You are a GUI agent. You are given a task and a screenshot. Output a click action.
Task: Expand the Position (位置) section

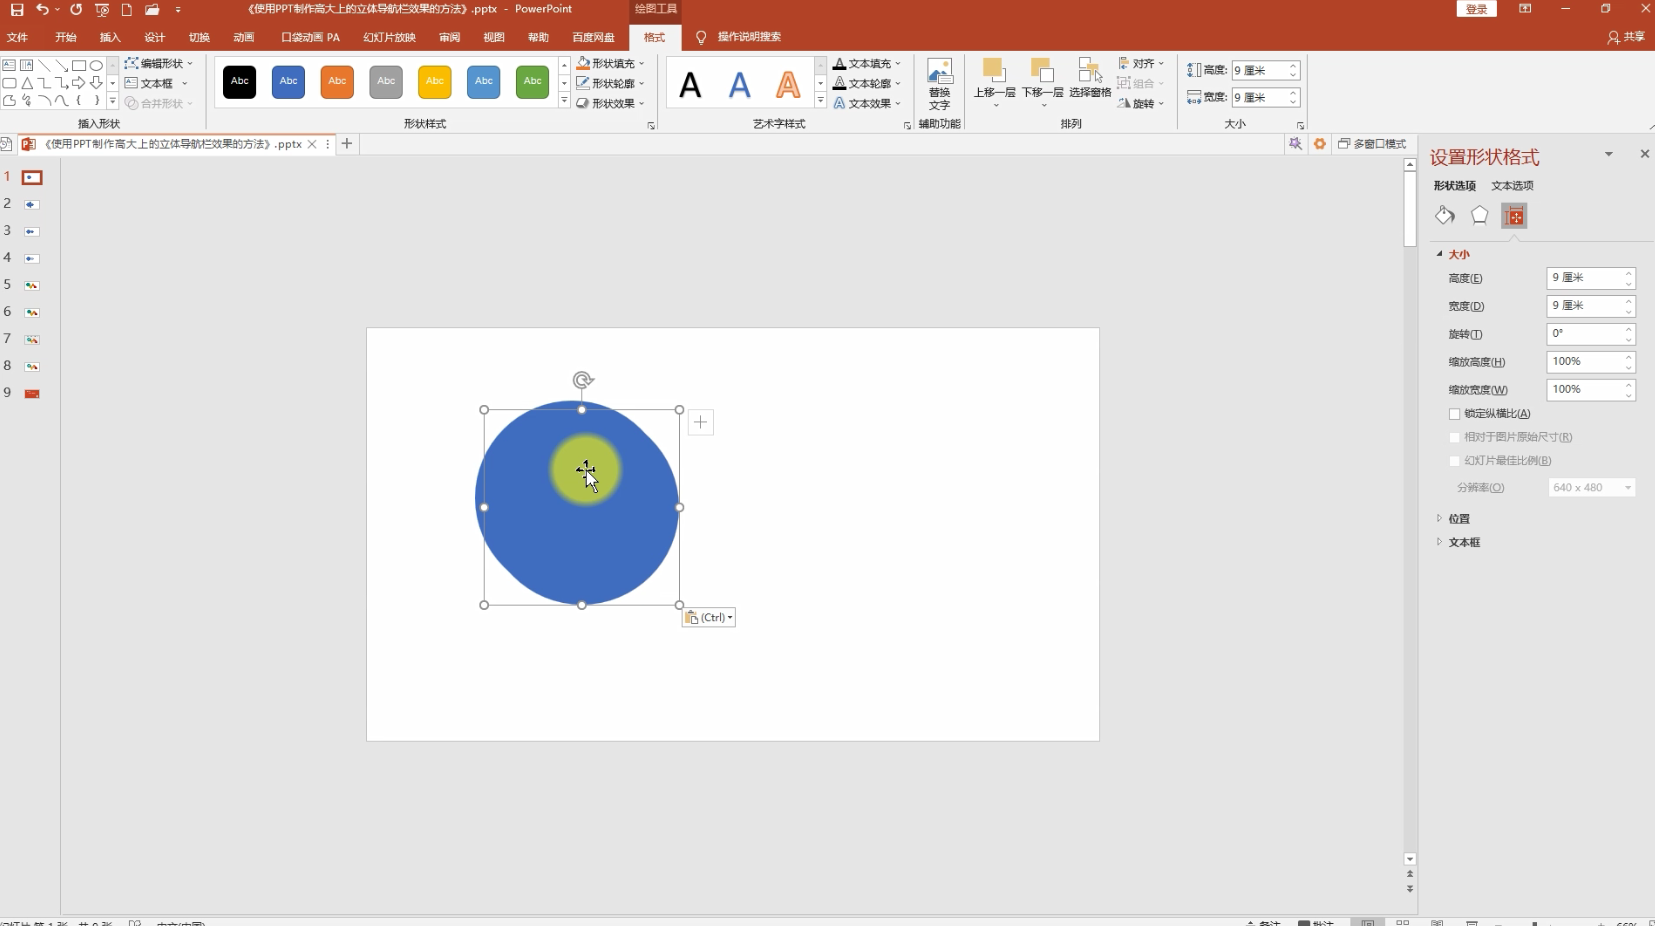point(1459,518)
